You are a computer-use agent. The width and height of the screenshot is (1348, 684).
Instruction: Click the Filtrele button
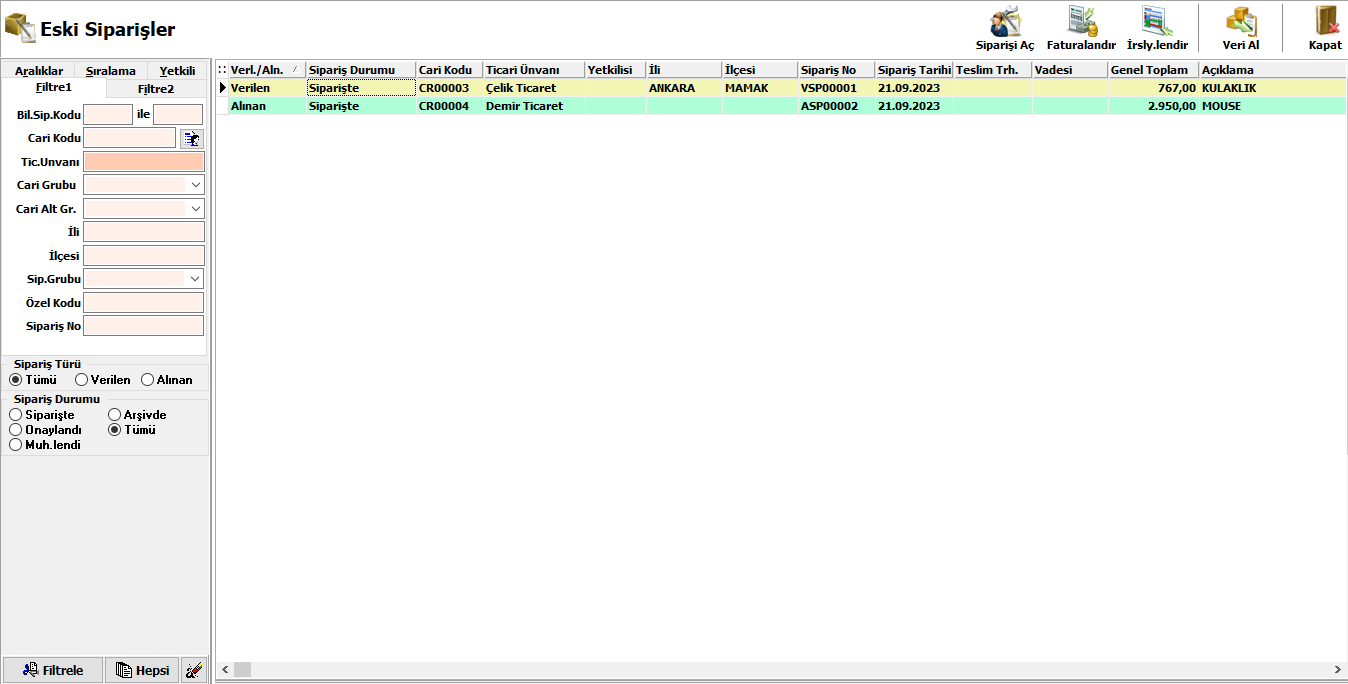(x=53, y=670)
